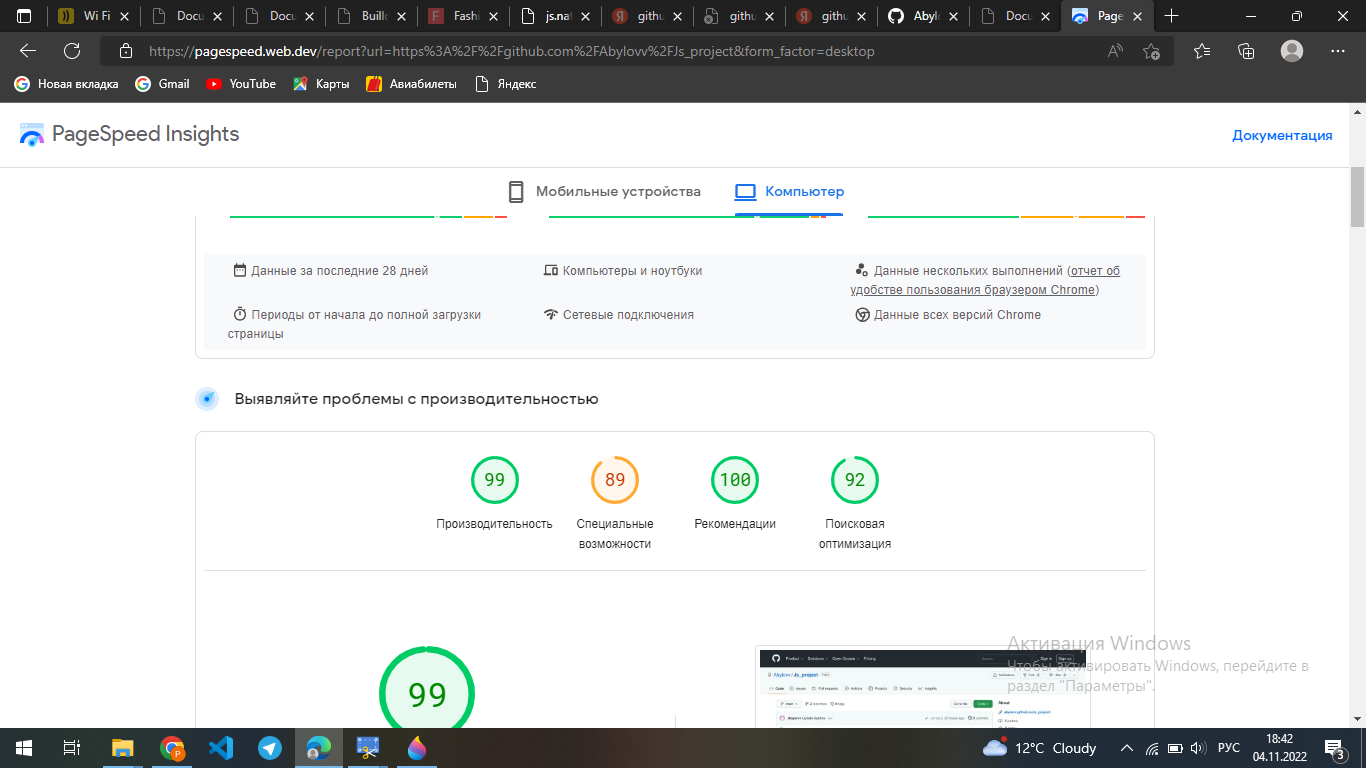Click the browser profile avatar icon
Image resolution: width=1366 pixels, height=768 pixels.
(x=1292, y=51)
